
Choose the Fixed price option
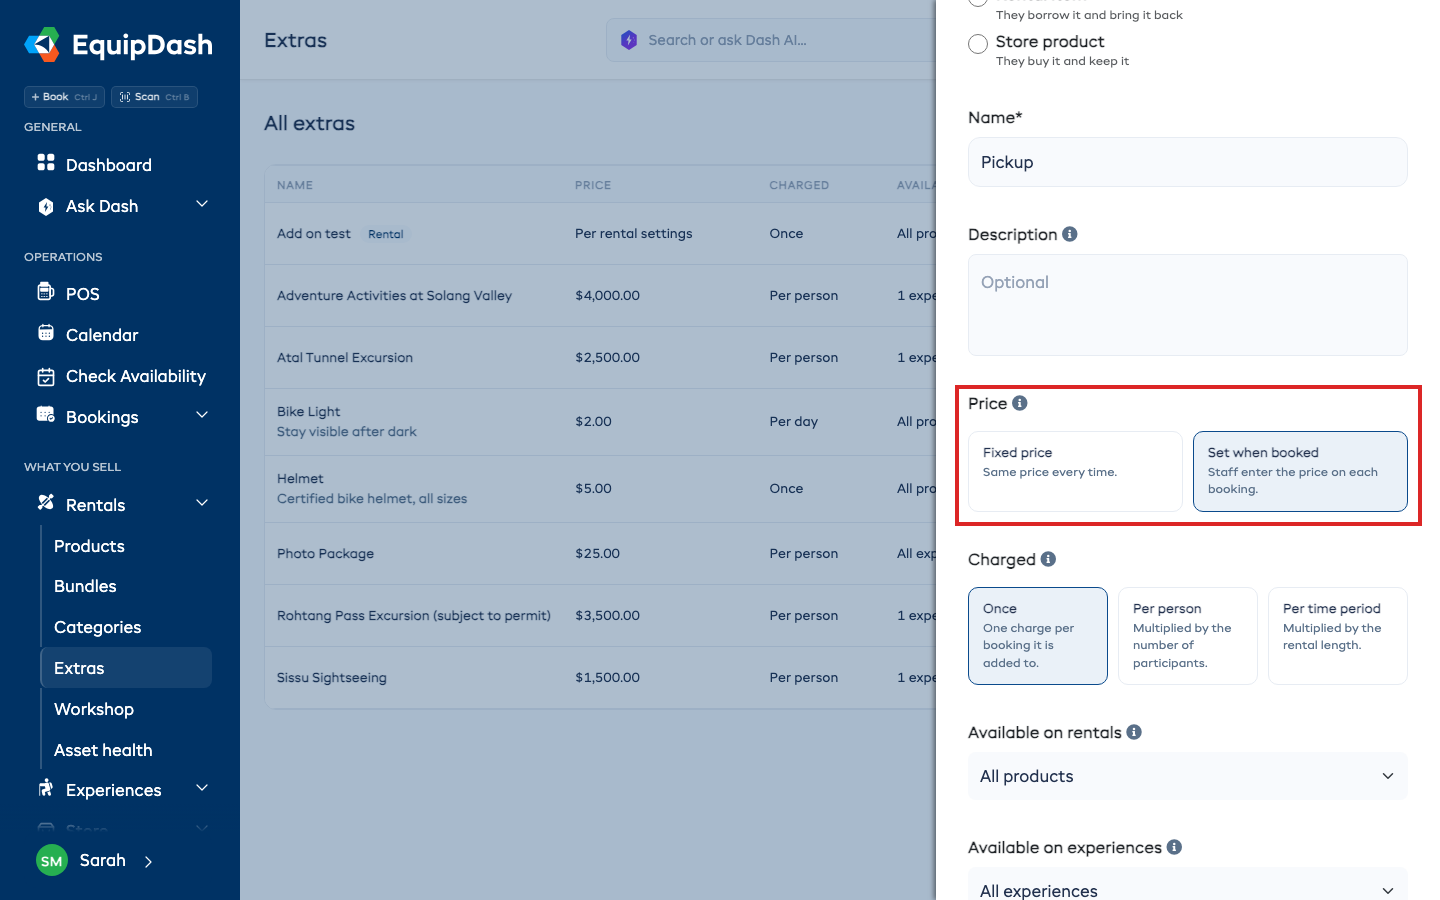[x=1075, y=471]
